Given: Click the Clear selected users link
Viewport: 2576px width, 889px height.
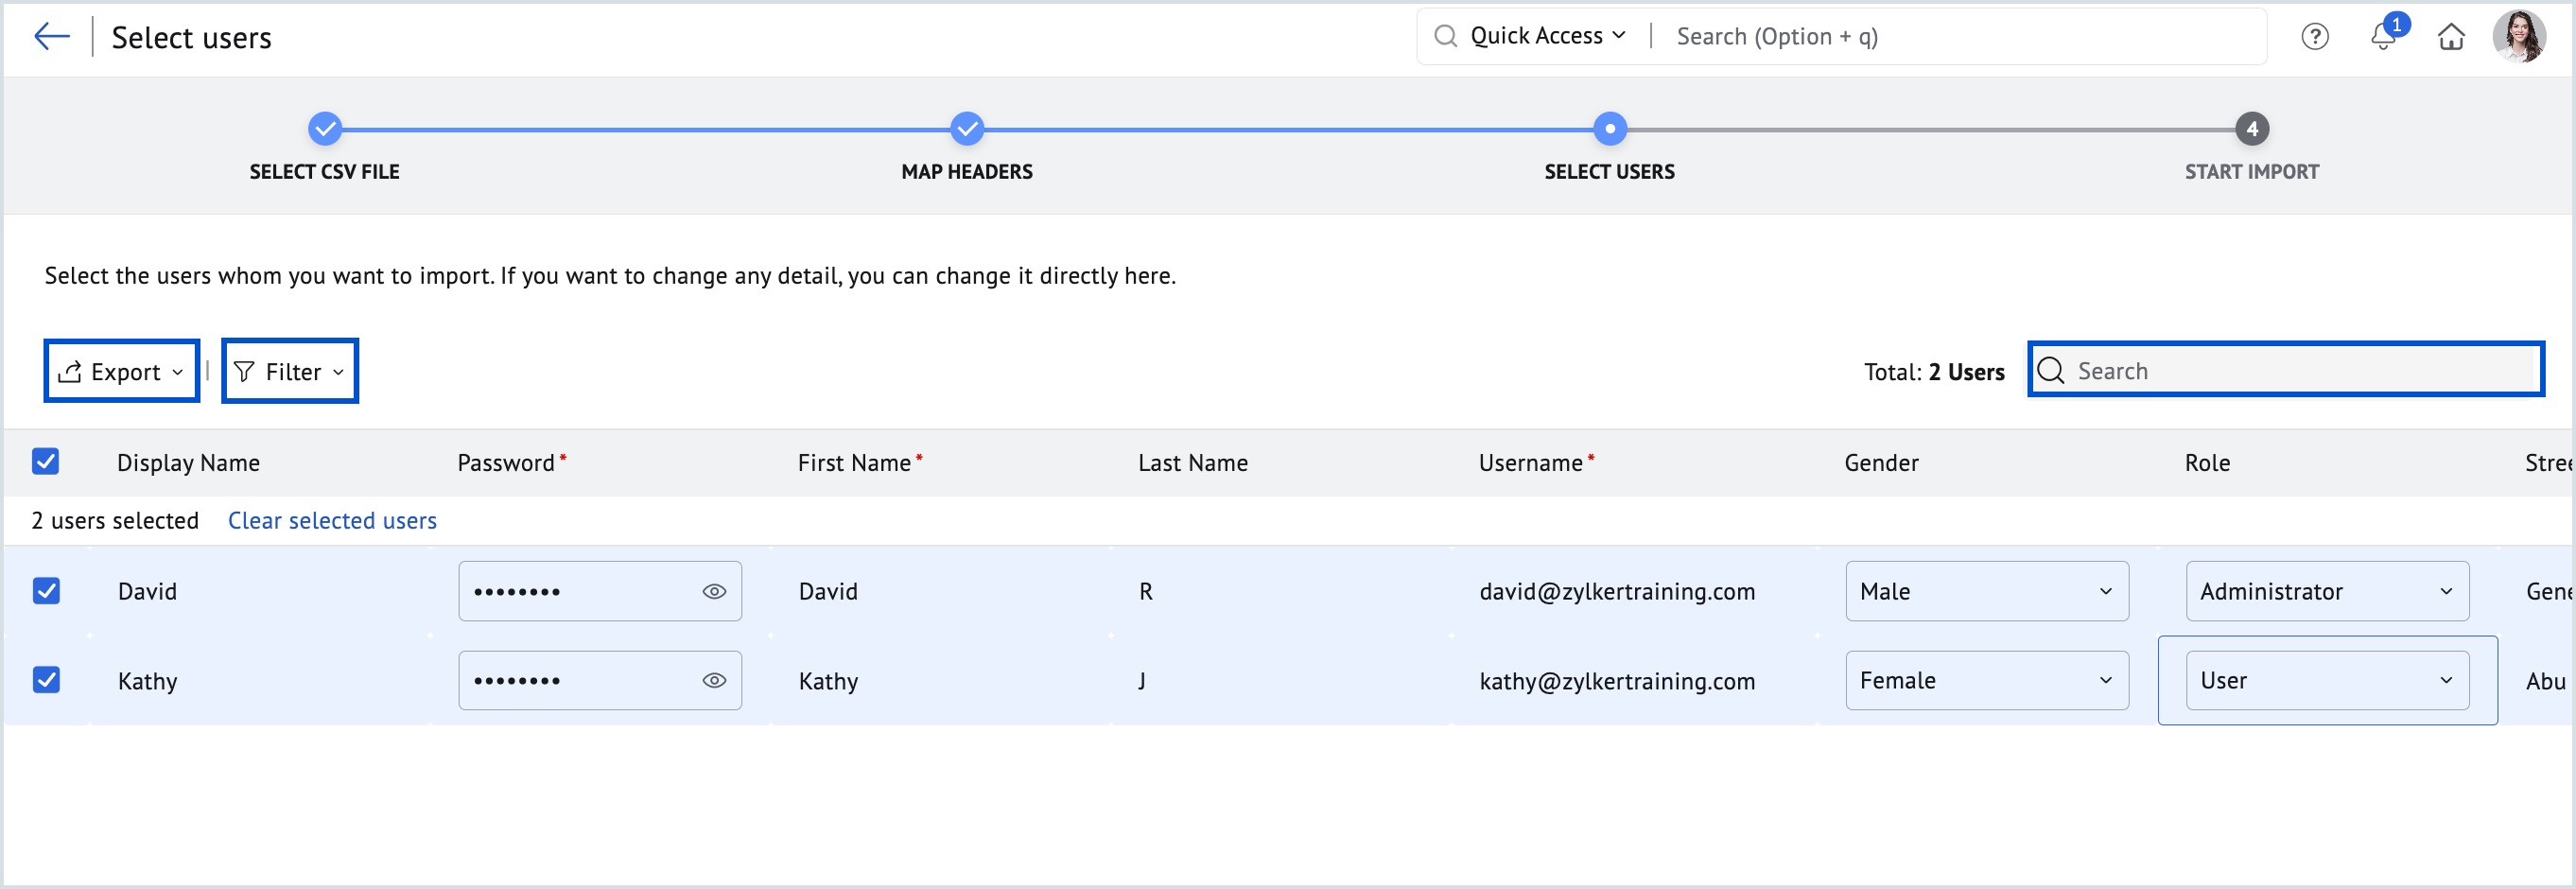Looking at the screenshot, I should point(331,520).
